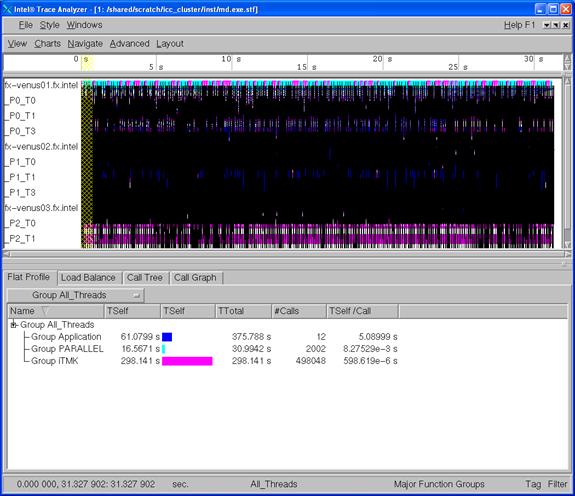The height and width of the screenshot is (496, 575).
Task: Open the Style menu
Action: pyautogui.click(x=50, y=25)
